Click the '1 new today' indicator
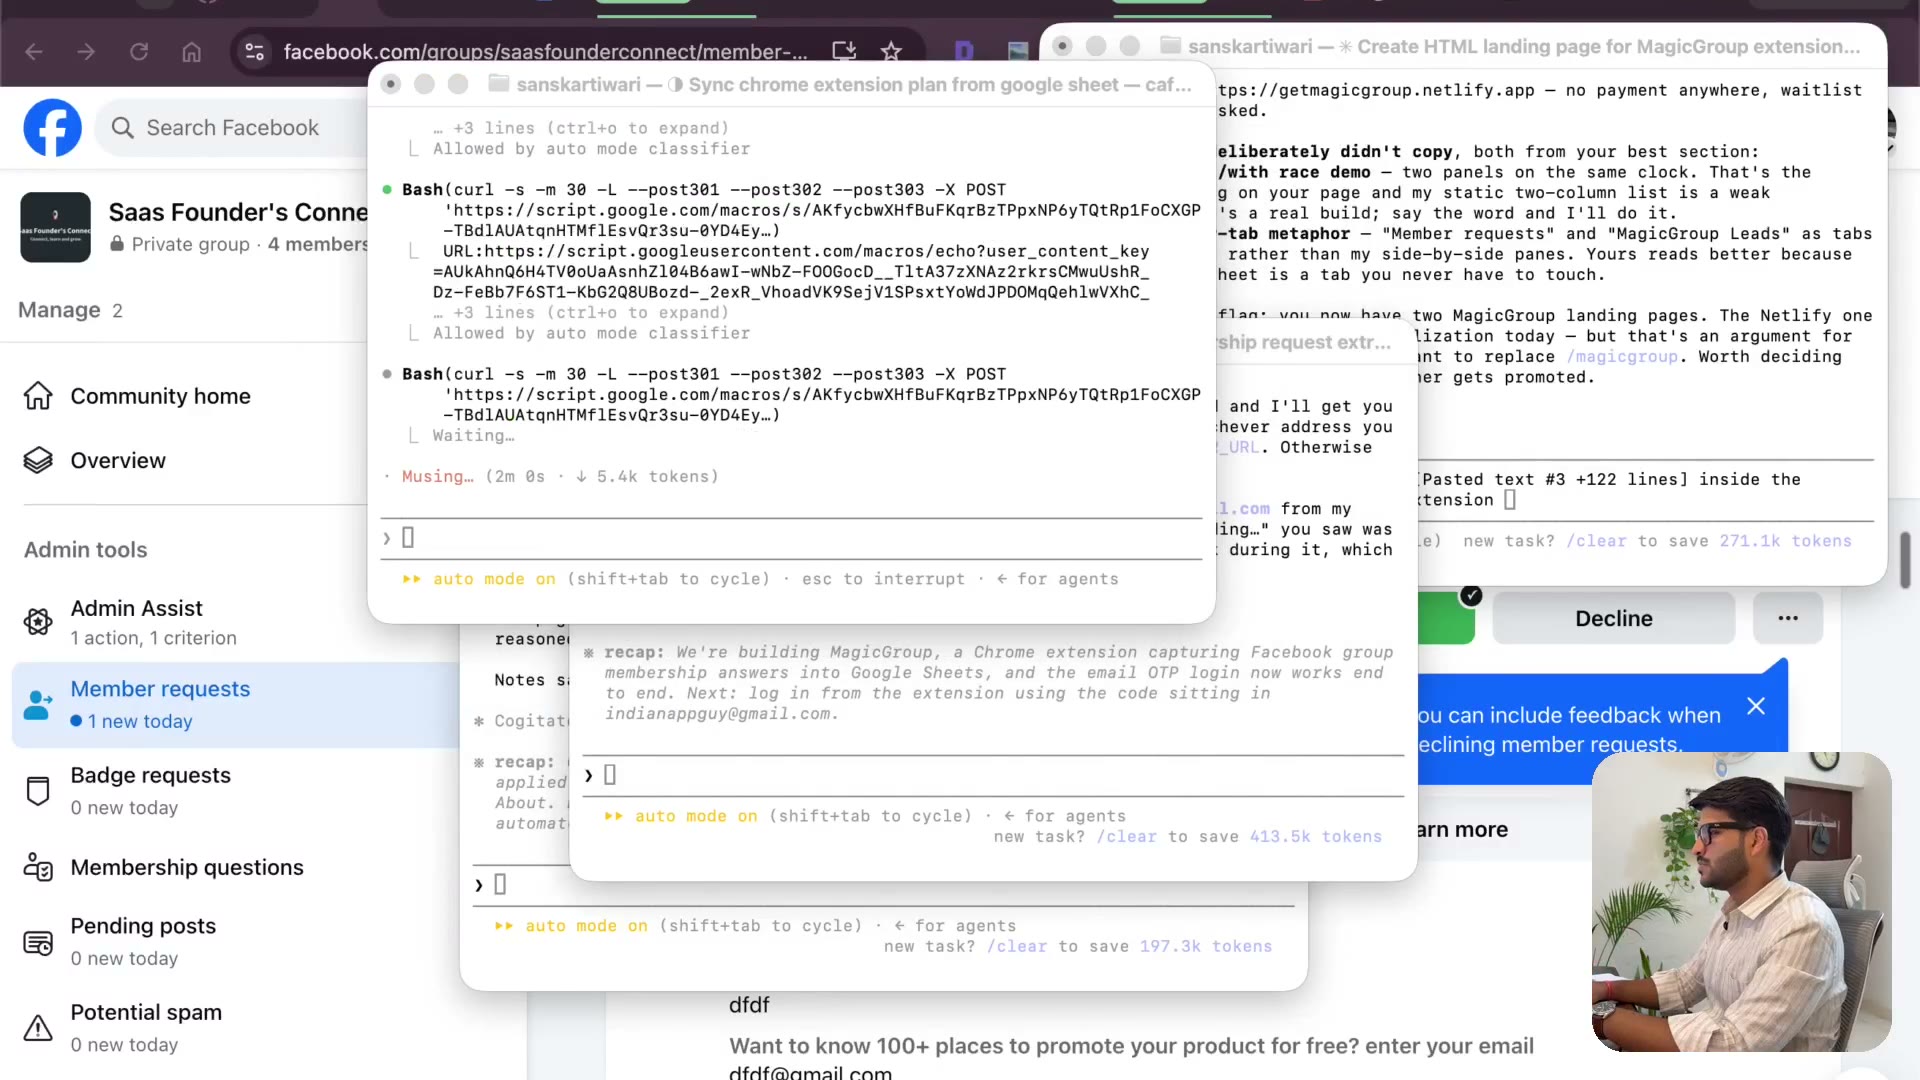This screenshot has height=1080, width=1920. [x=132, y=721]
